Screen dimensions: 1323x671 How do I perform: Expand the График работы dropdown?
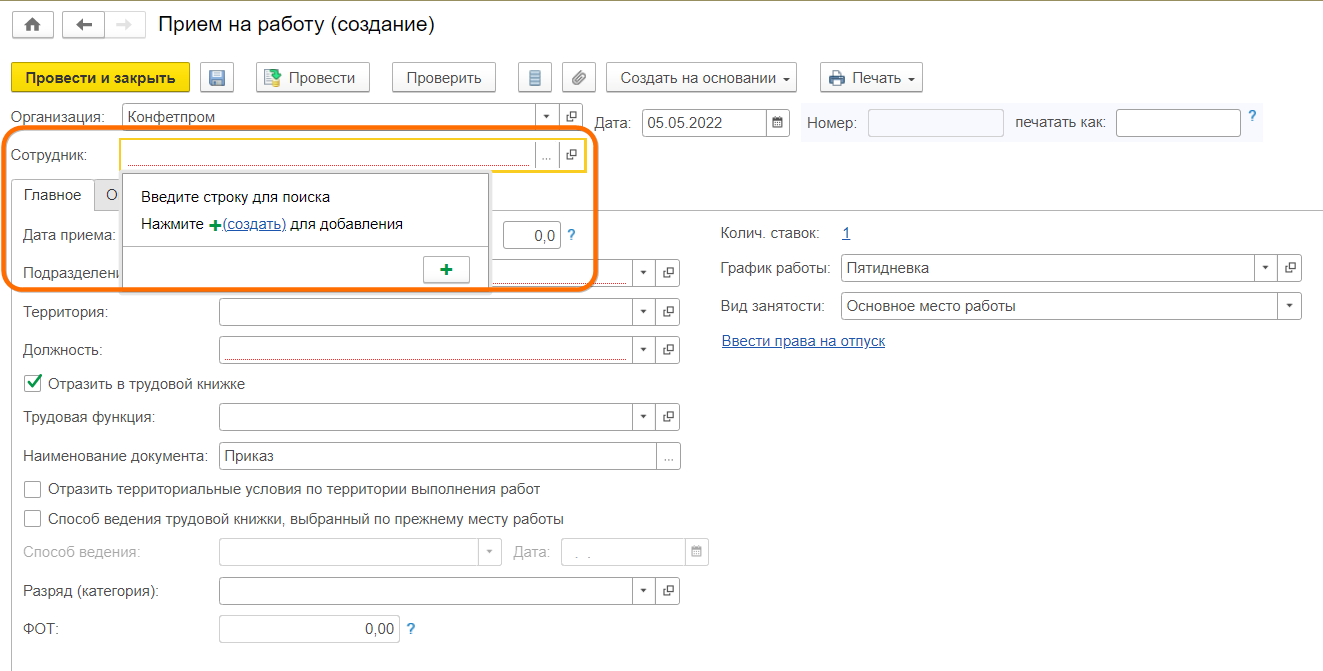pyautogui.click(x=1266, y=268)
